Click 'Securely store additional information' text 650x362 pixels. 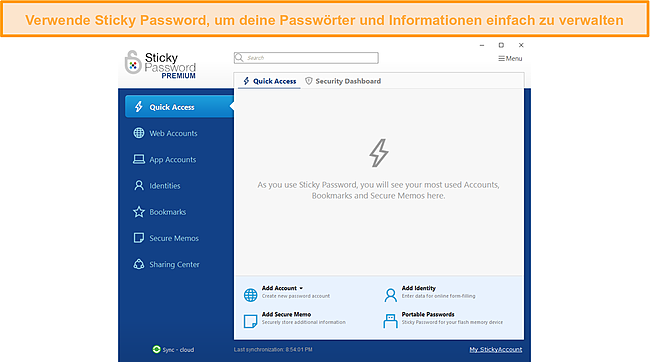tap(303, 322)
